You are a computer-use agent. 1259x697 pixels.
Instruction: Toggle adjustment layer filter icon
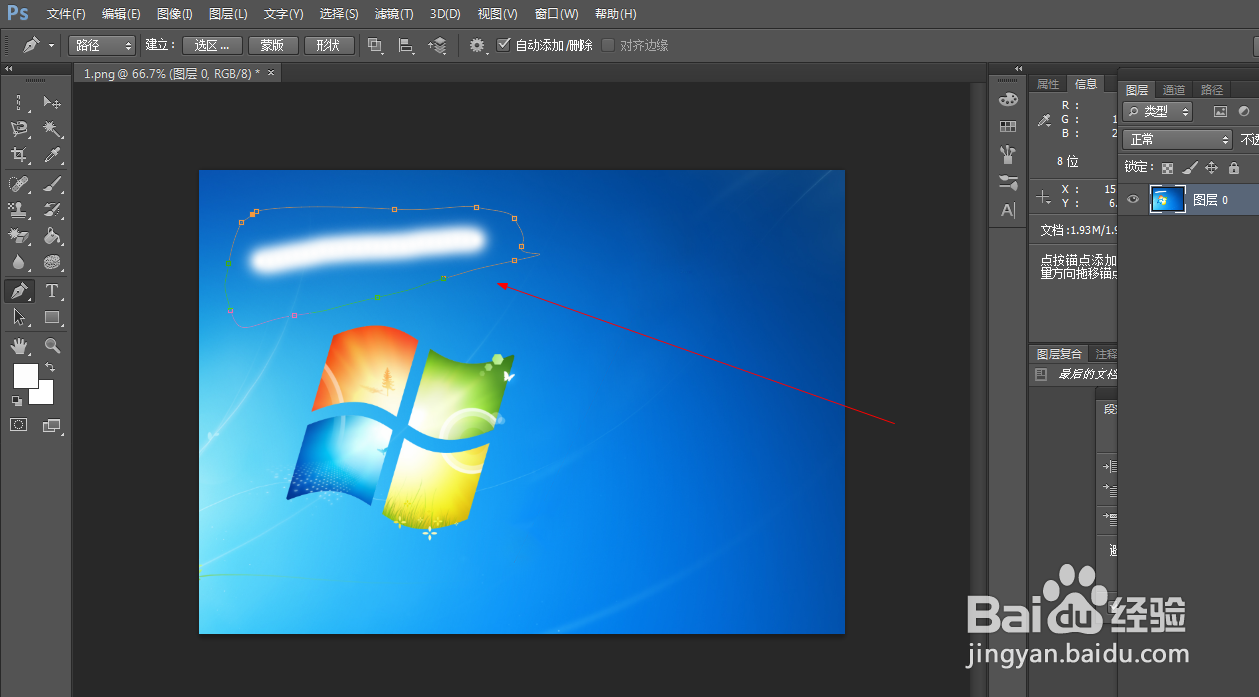(1244, 112)
